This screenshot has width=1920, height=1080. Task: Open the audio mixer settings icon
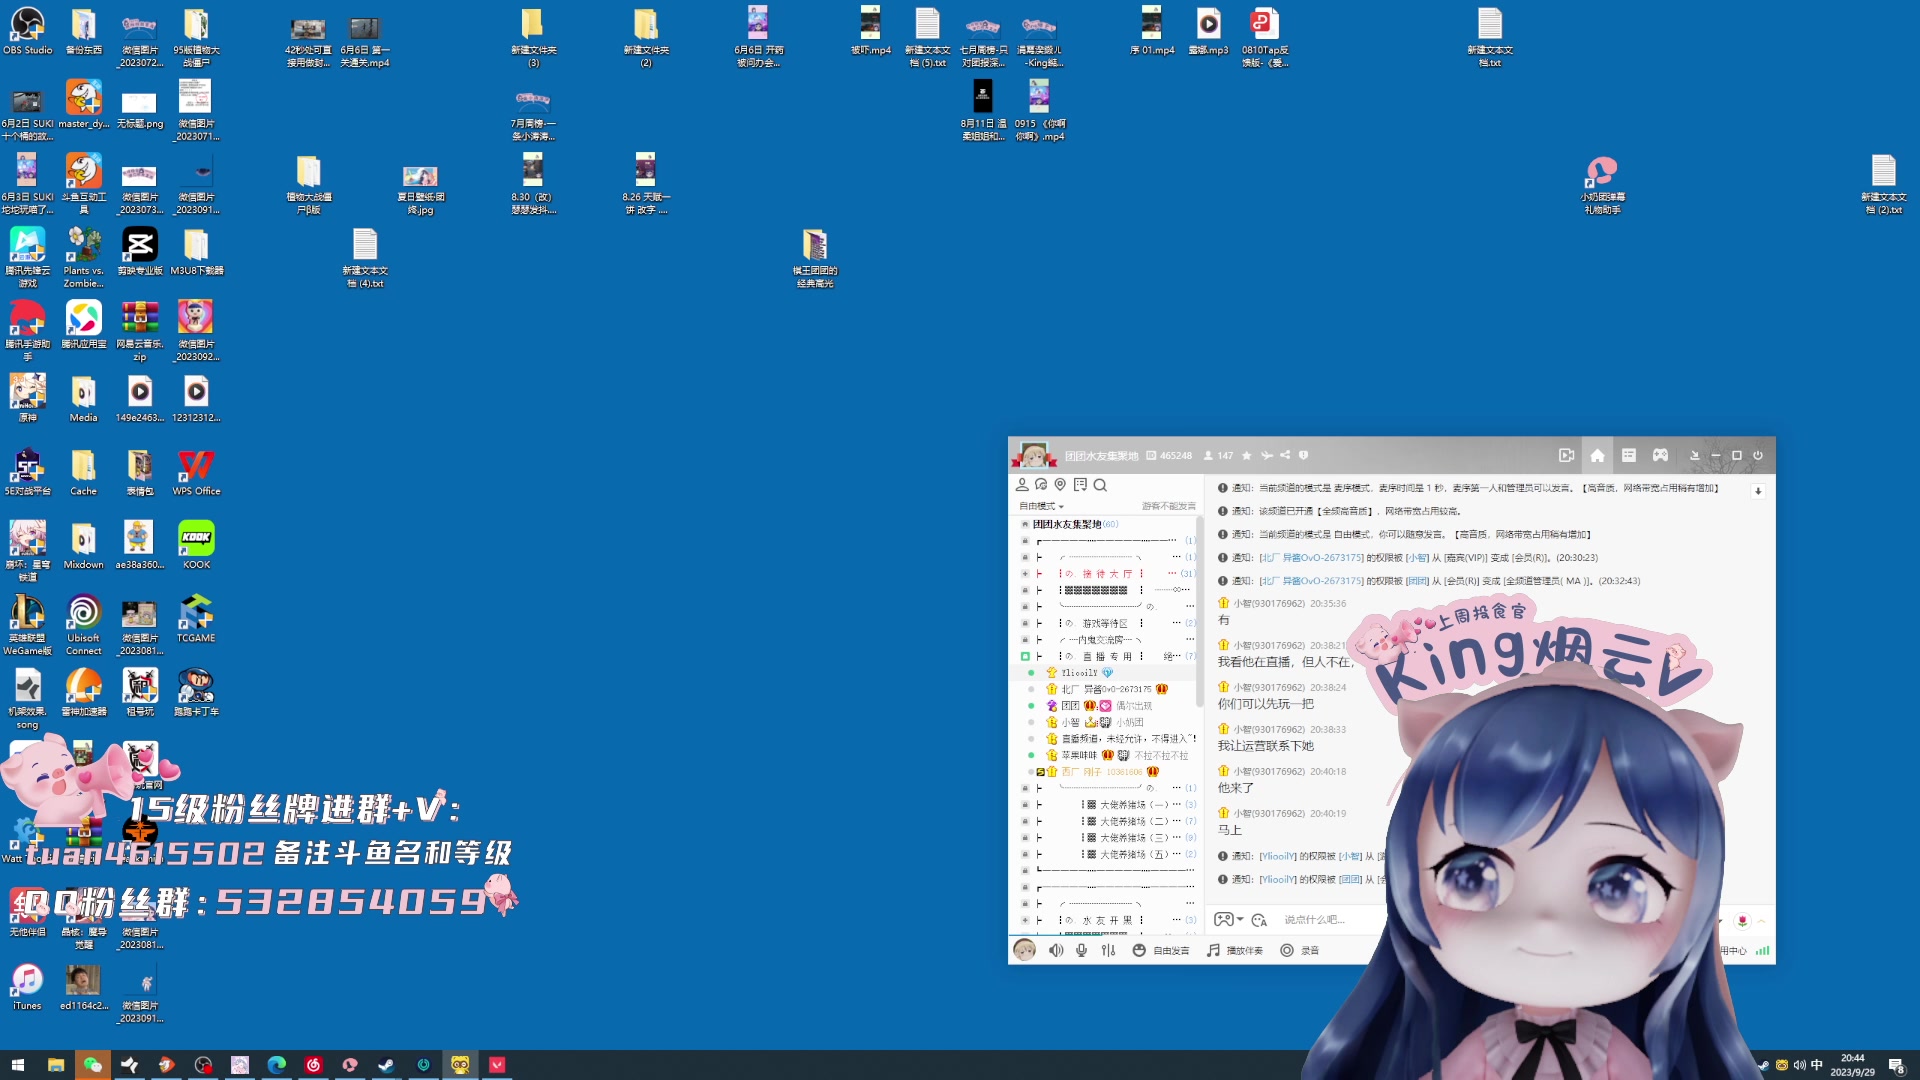1108,951
